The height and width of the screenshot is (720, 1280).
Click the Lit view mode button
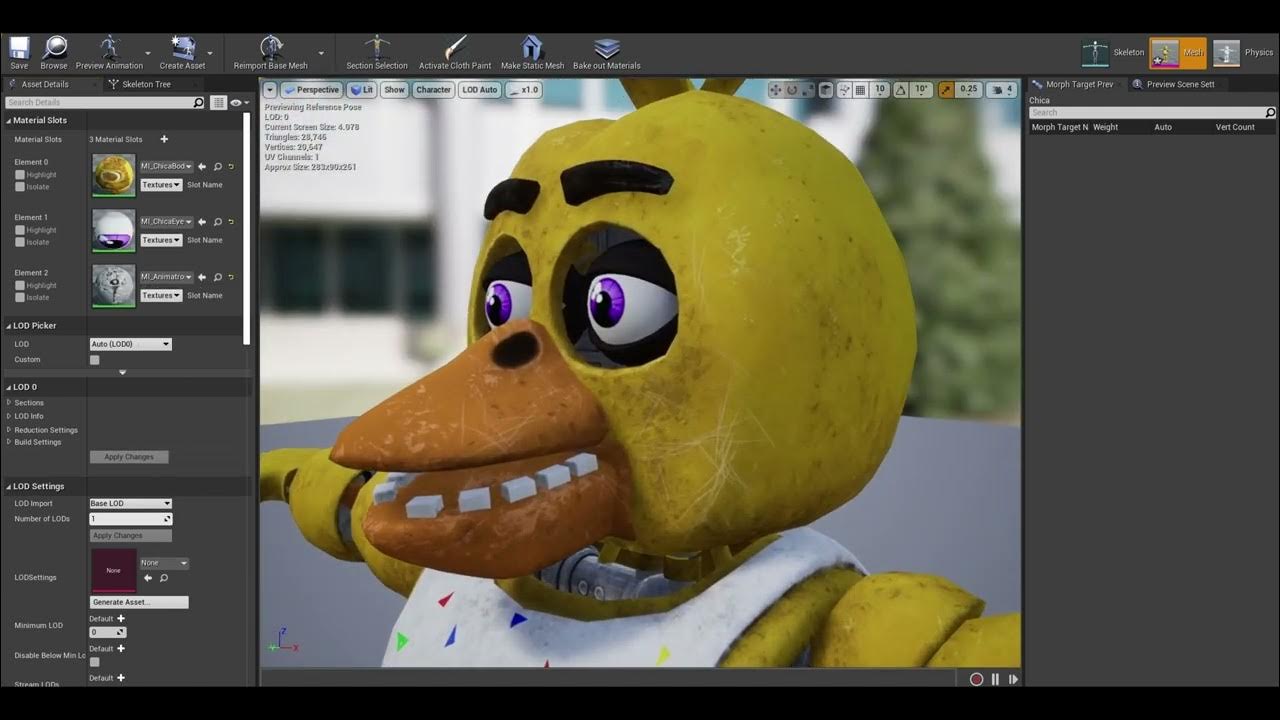click(362, 90)
